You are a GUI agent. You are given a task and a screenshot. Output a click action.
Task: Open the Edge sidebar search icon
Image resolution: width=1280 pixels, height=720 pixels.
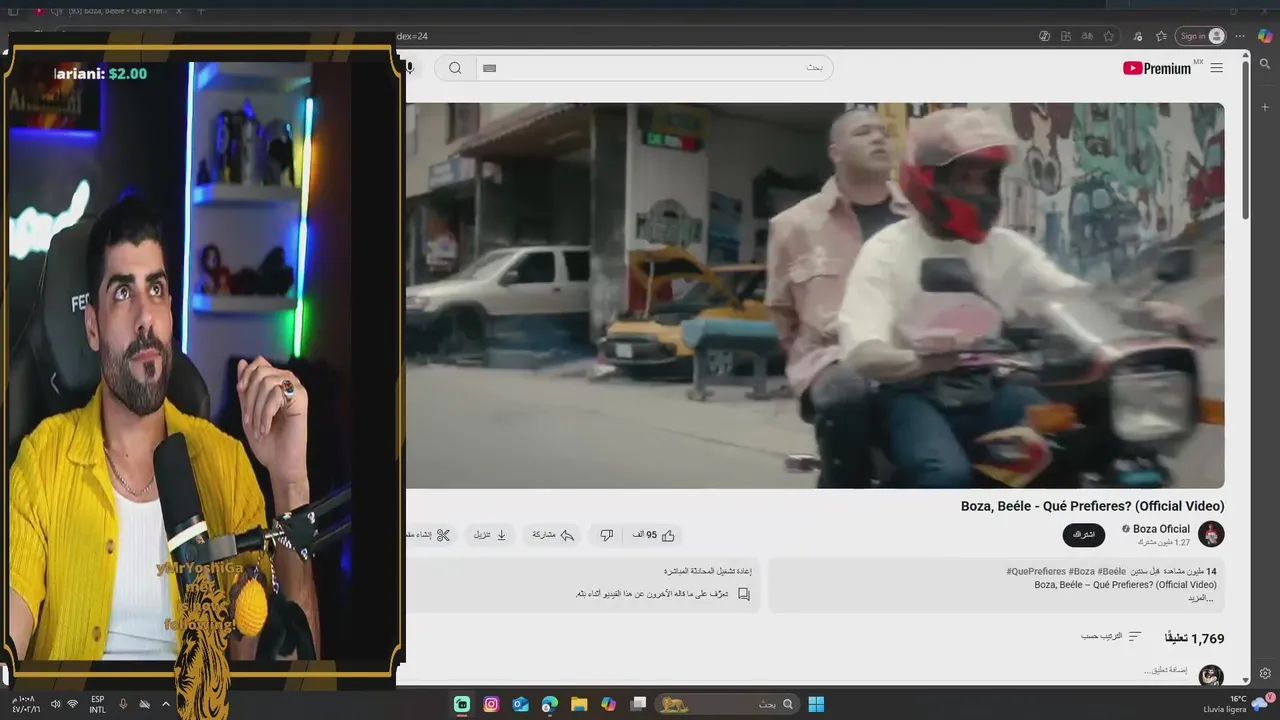(1265, 65)
